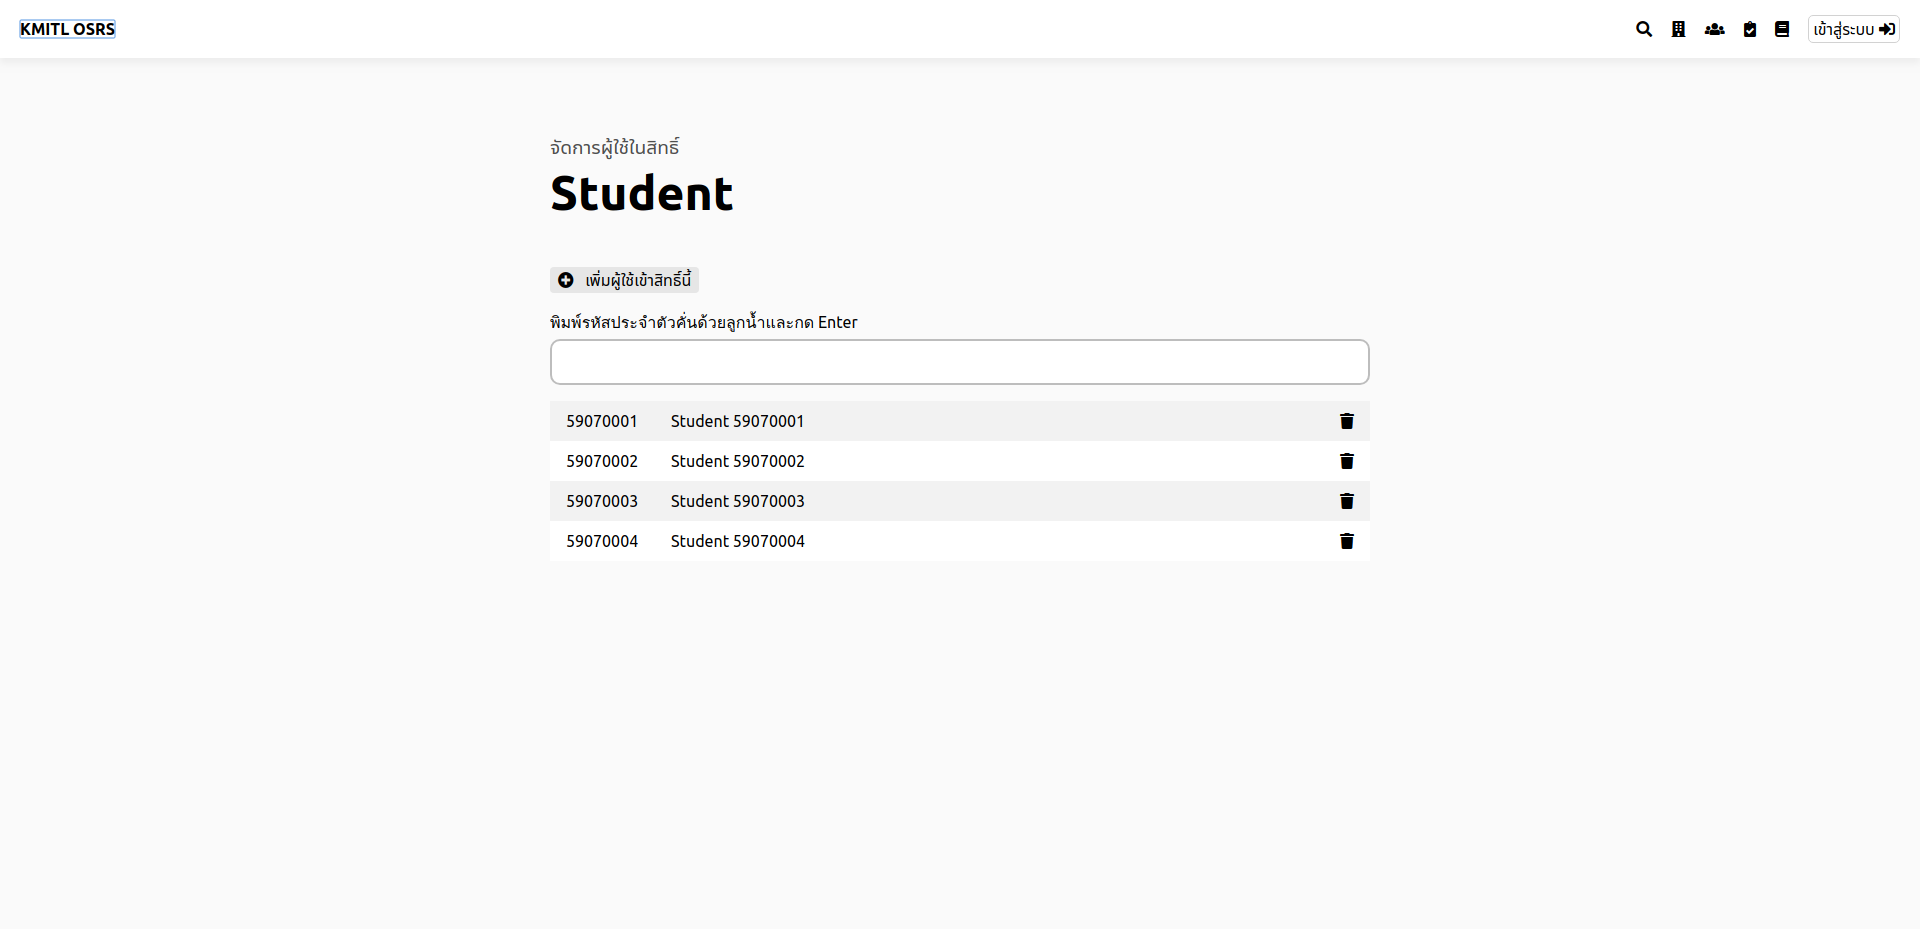Screen dimensions: 1920x929
Task: Click trash icon for user 59070003
Action: click(x=1347, y=501)
